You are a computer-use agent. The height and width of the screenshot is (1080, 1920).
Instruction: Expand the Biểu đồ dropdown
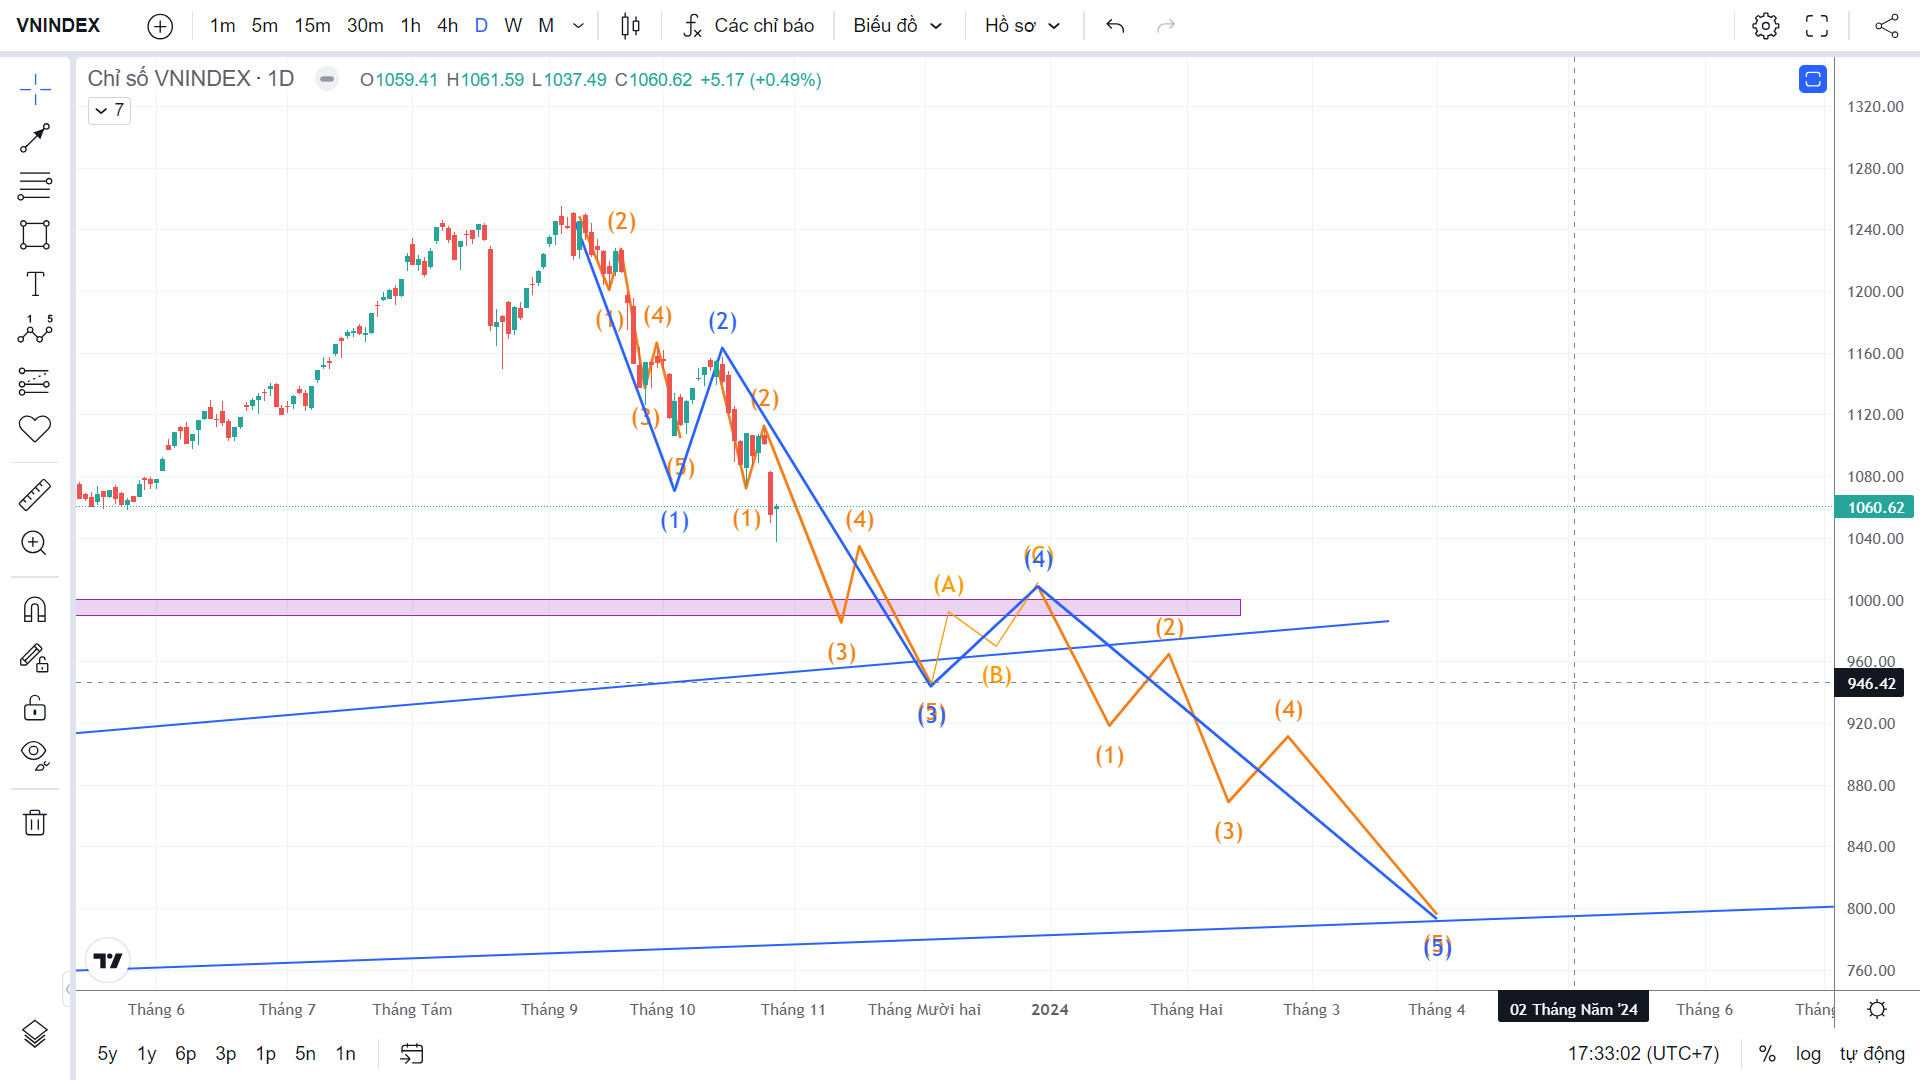pyautogui.click(x=898, y=26)
